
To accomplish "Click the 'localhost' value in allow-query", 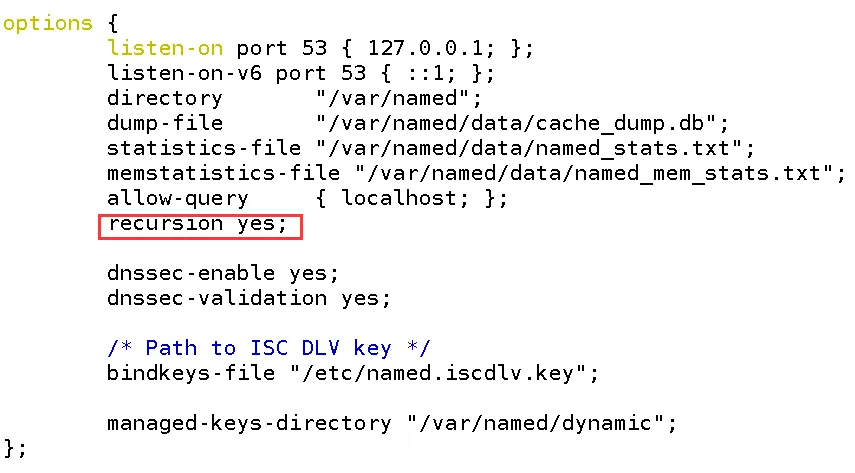I will click(x=399, y=198).
